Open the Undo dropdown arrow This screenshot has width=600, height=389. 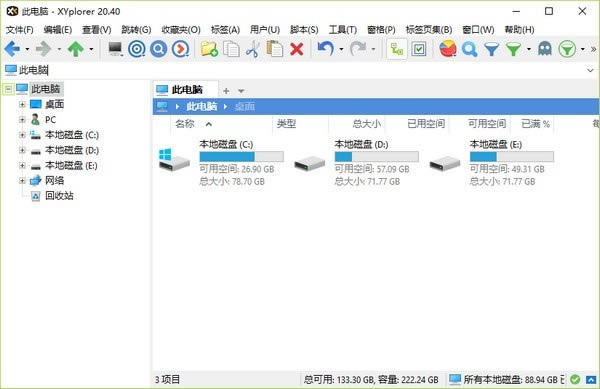click(x=341, y=49)
